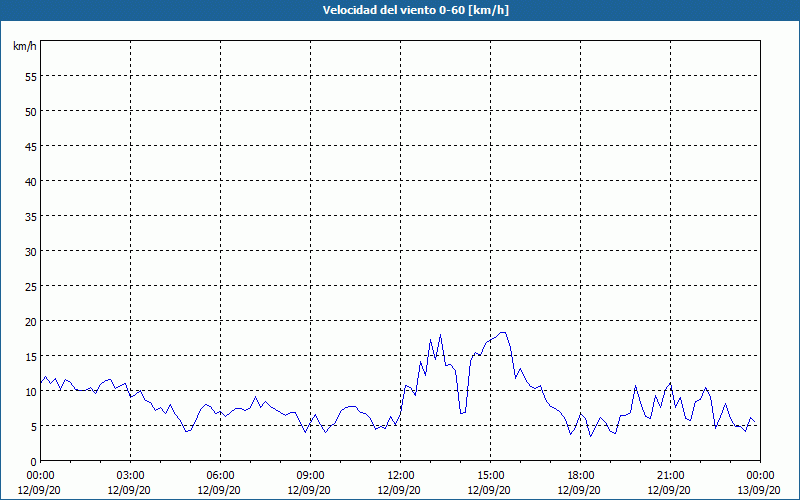Click the y-axis value 10
The image size is (800, 500).
pos(31,391)
